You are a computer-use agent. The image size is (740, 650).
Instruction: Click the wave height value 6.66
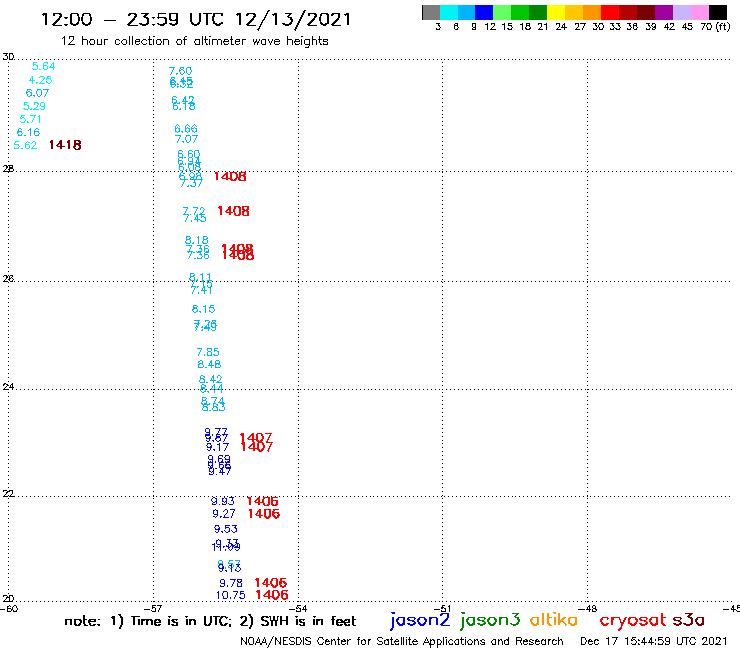(x=186, y=128)
